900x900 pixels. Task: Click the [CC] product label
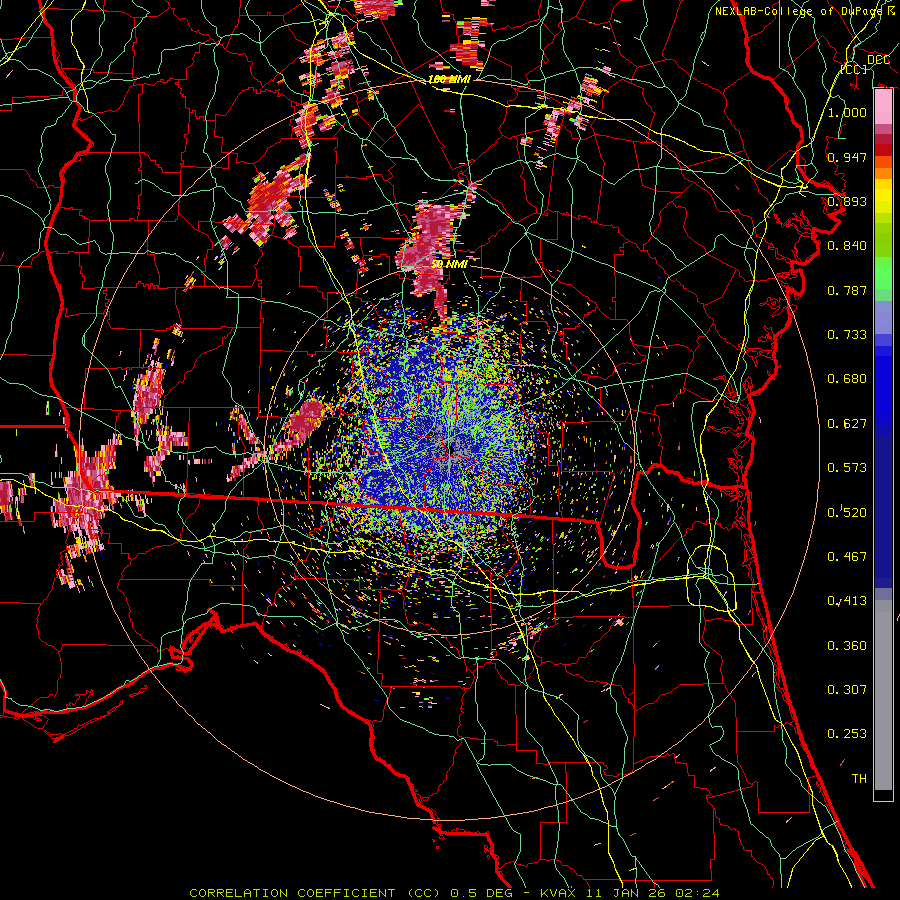tap(854, 69)
